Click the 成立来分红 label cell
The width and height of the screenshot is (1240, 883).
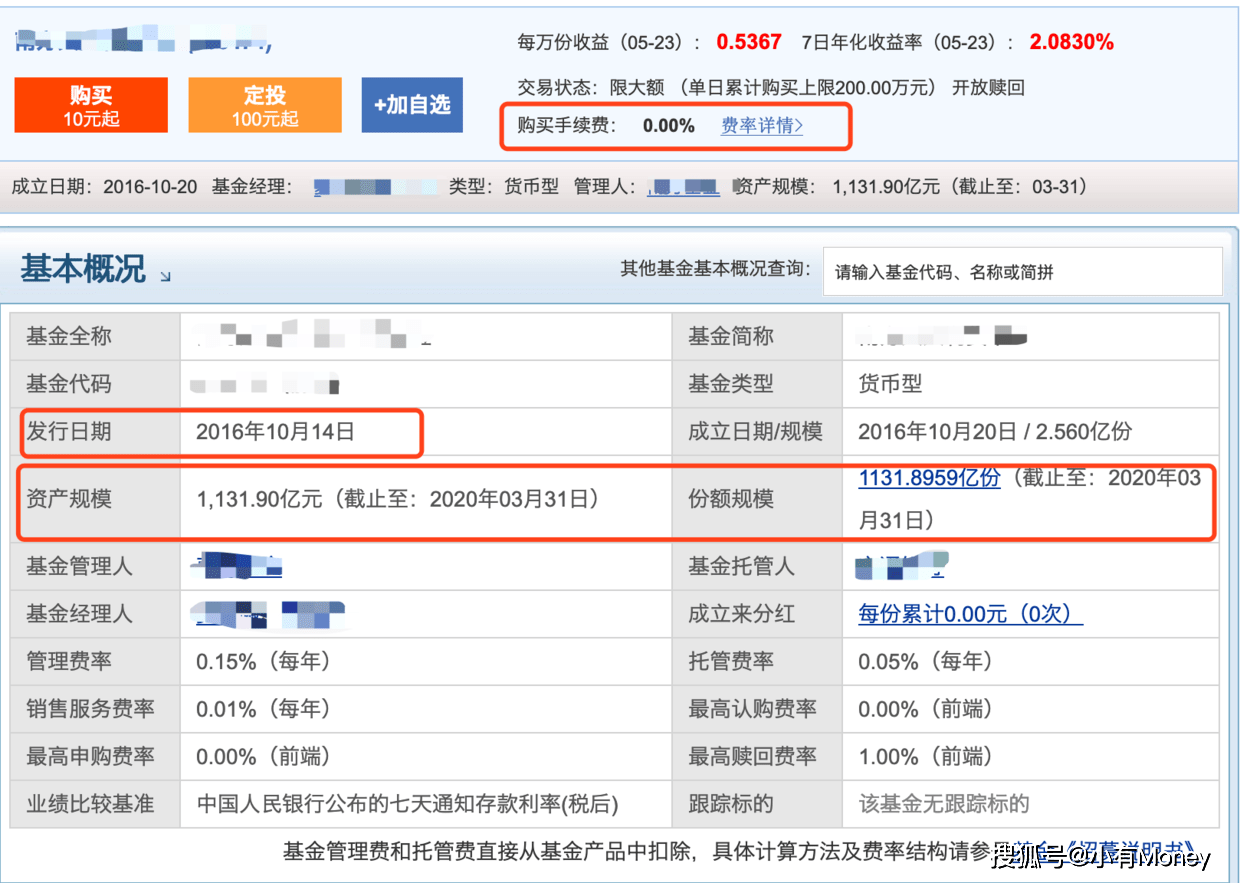point(758,614)
